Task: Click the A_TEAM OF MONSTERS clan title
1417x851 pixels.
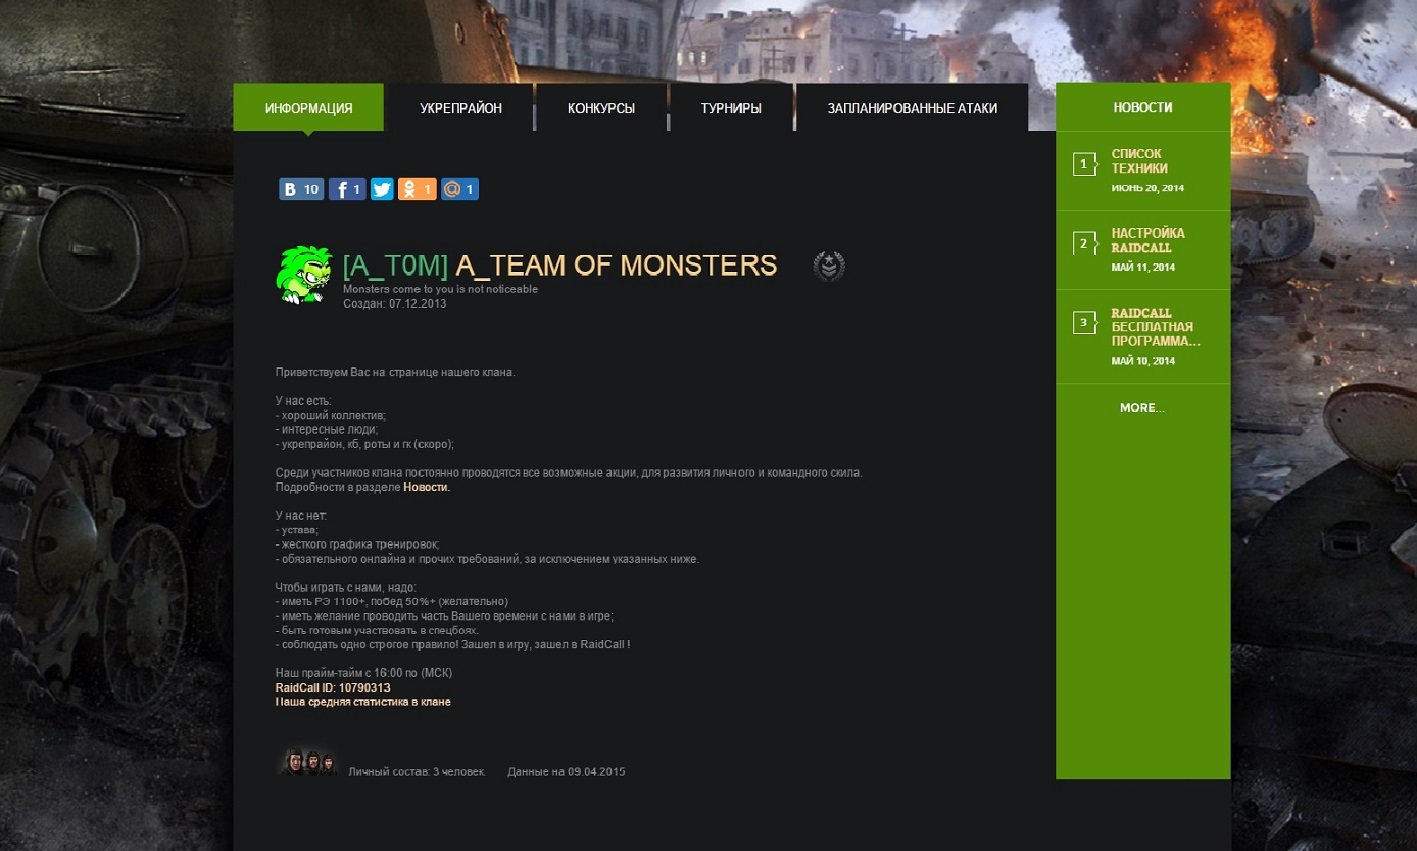Action: (616, 265)
